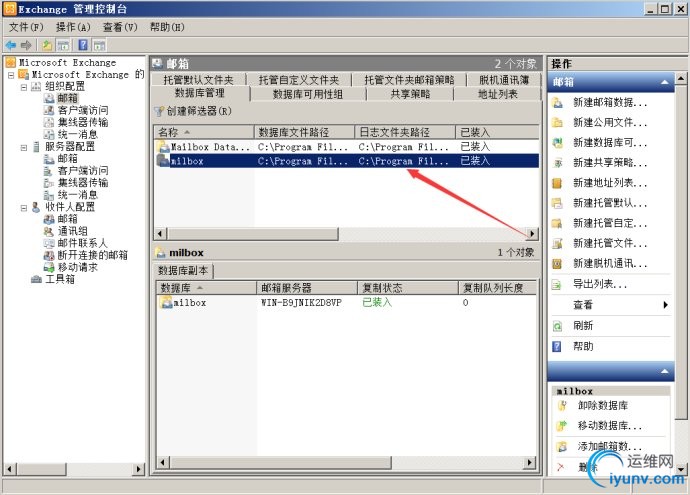Open the 文件(F) menu
690x495 pixels.
pyautogui.click(x=26, y=27)
